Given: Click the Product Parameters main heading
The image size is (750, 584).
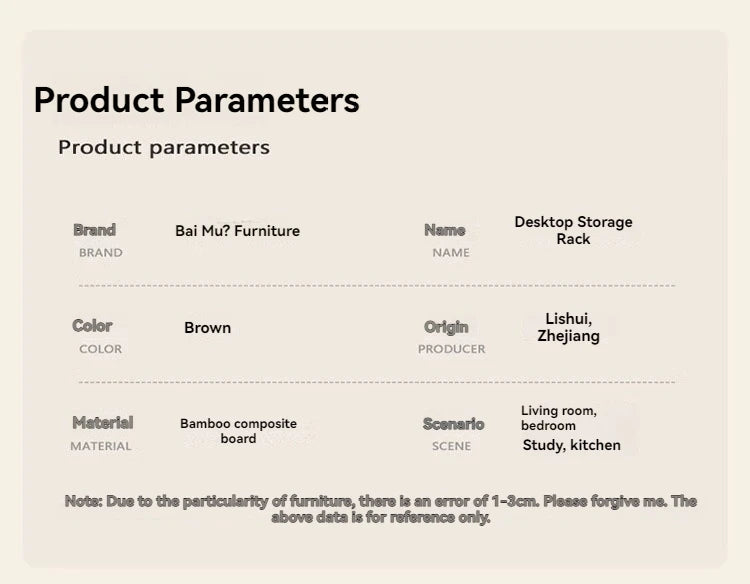Looking at the screenshot, I should [197, 100].
